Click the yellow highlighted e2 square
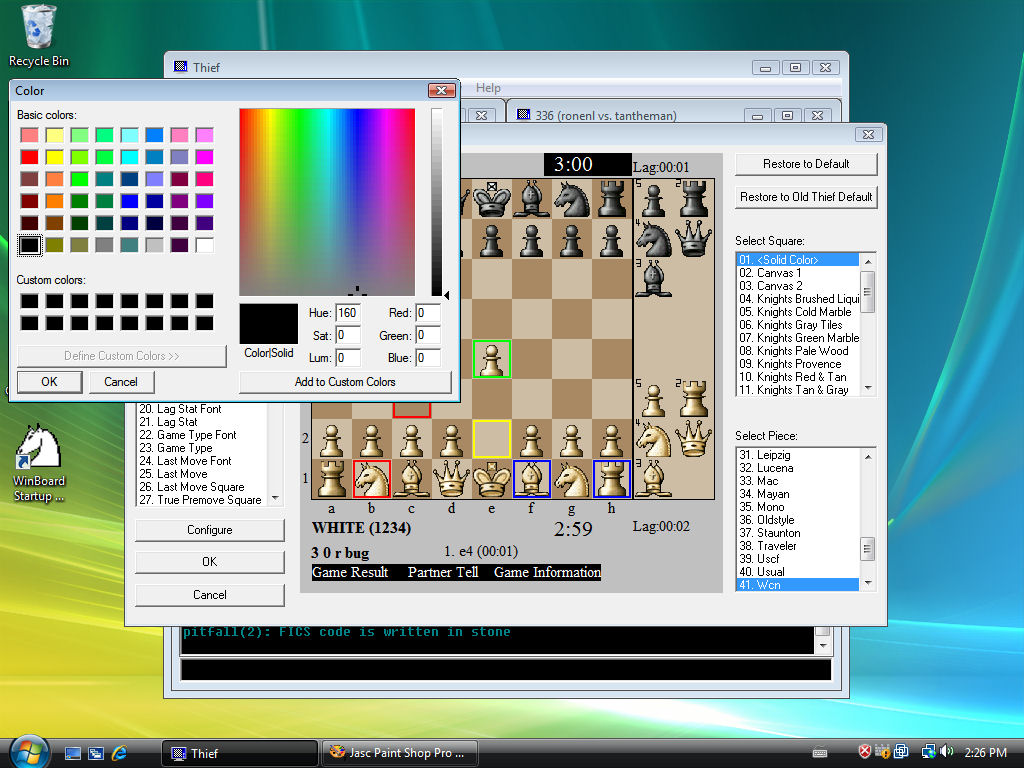 491,439
